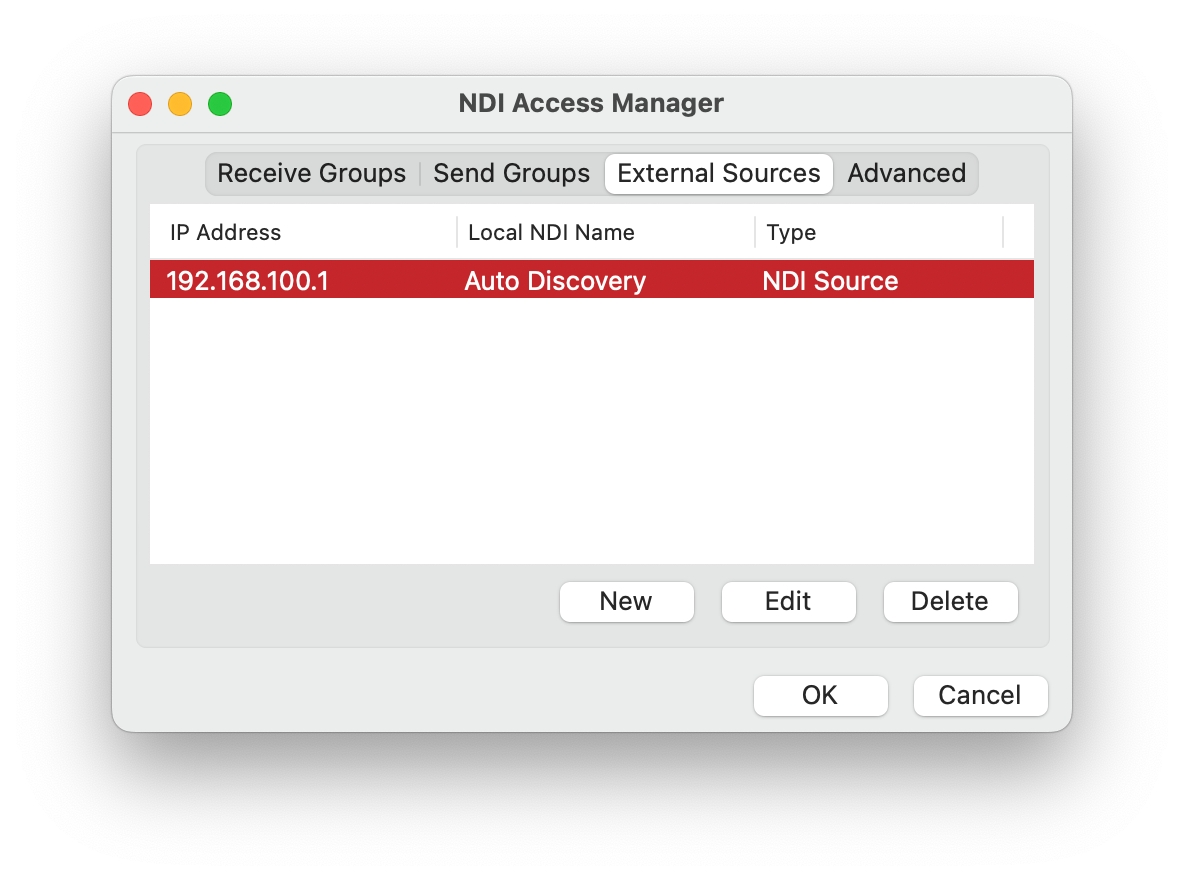Screen dimensions: 1184x880
Task: Select the 192.168.100.1 IP address entry
Action: point(247,281)
